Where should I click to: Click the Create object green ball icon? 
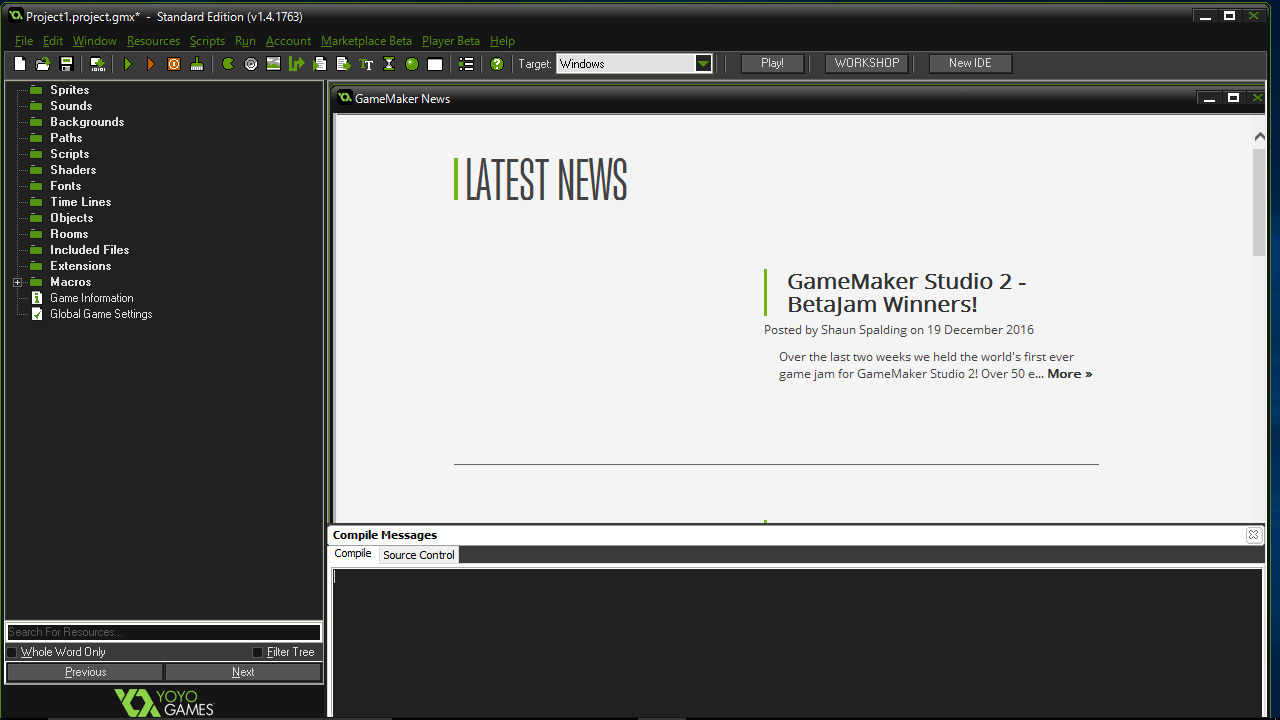[412, 64]
